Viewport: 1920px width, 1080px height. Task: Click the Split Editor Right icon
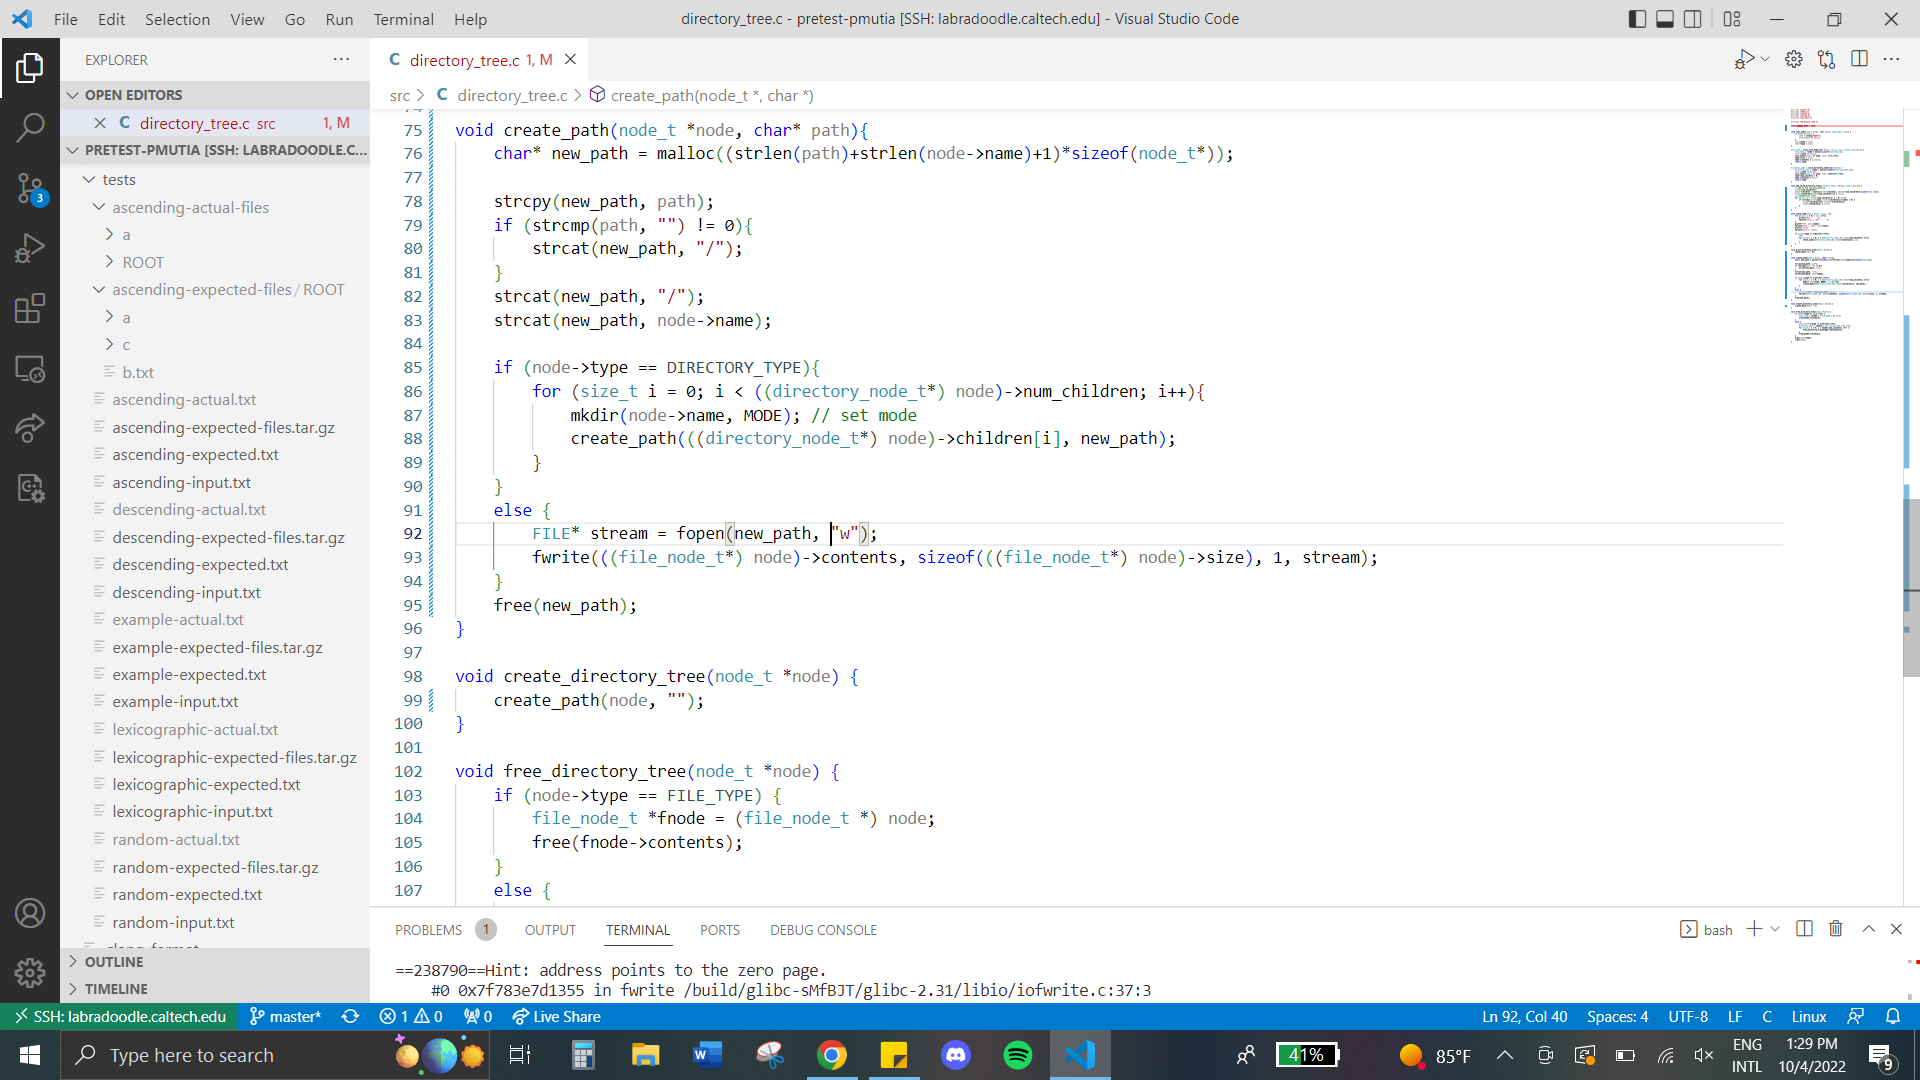(1859, 59)
